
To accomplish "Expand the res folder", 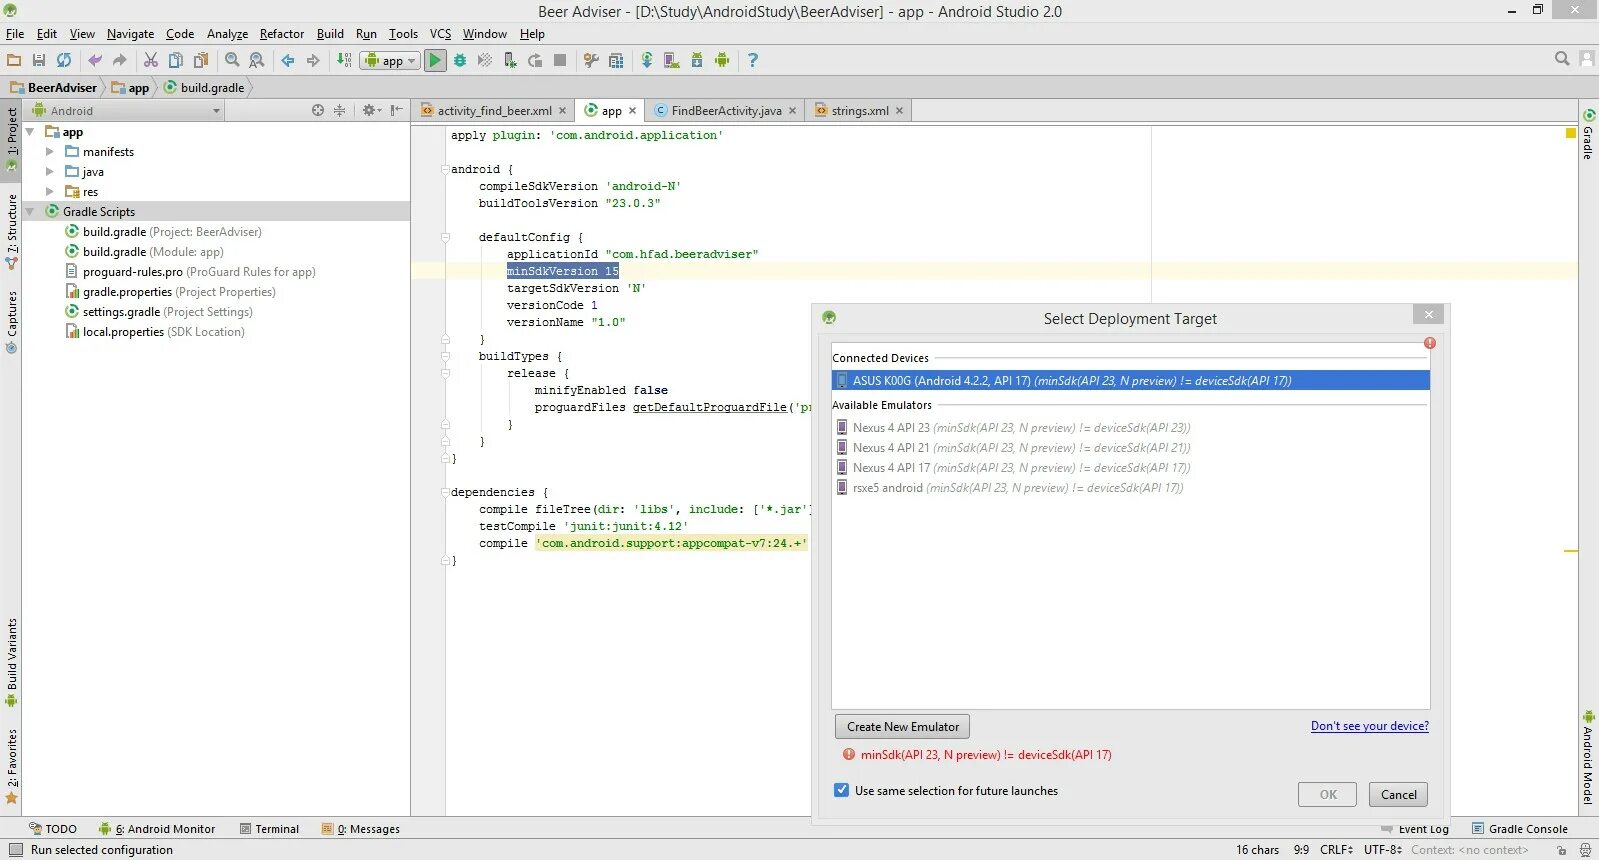I will [50, 192].
